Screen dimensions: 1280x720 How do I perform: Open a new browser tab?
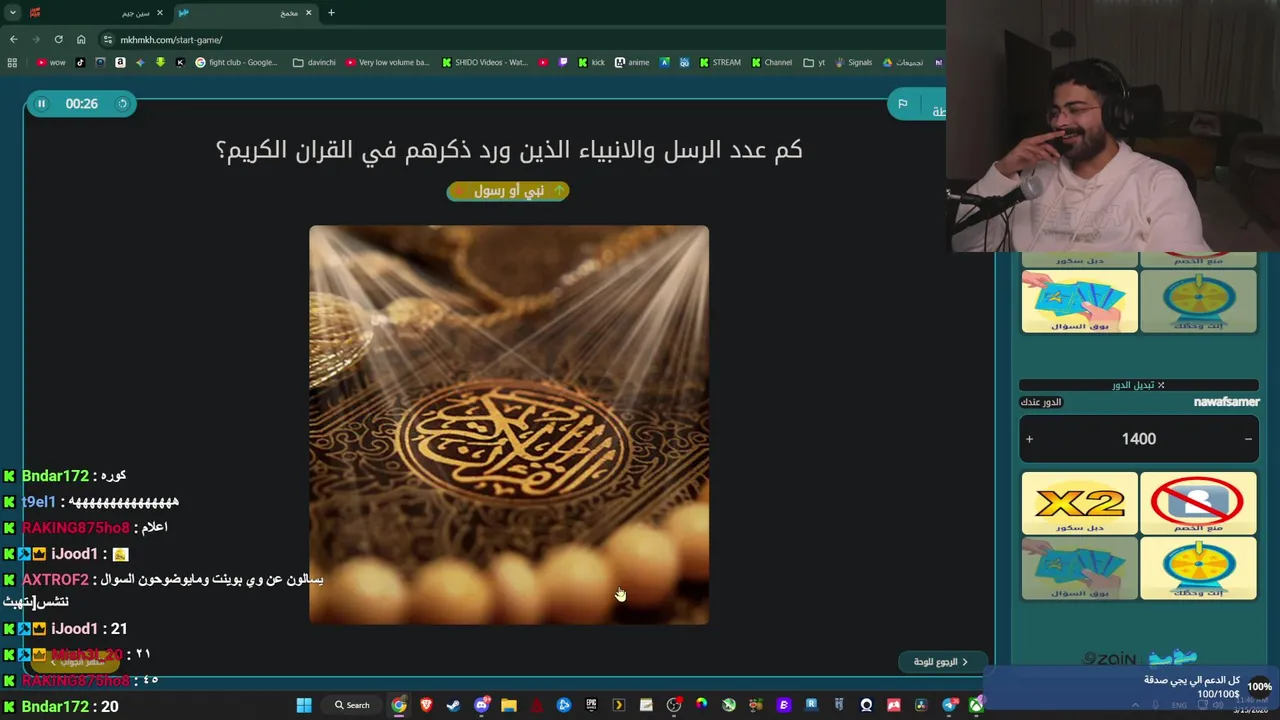(331, 13)
